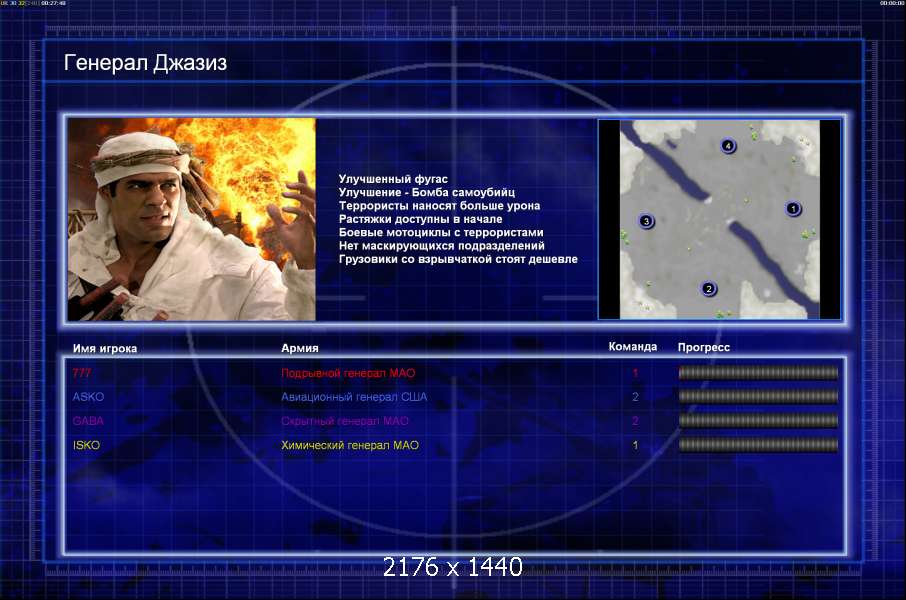The width and height of the screenshot is (906, 600).
Task: Click the loading progress bar for 777
Action: [758, 373]
